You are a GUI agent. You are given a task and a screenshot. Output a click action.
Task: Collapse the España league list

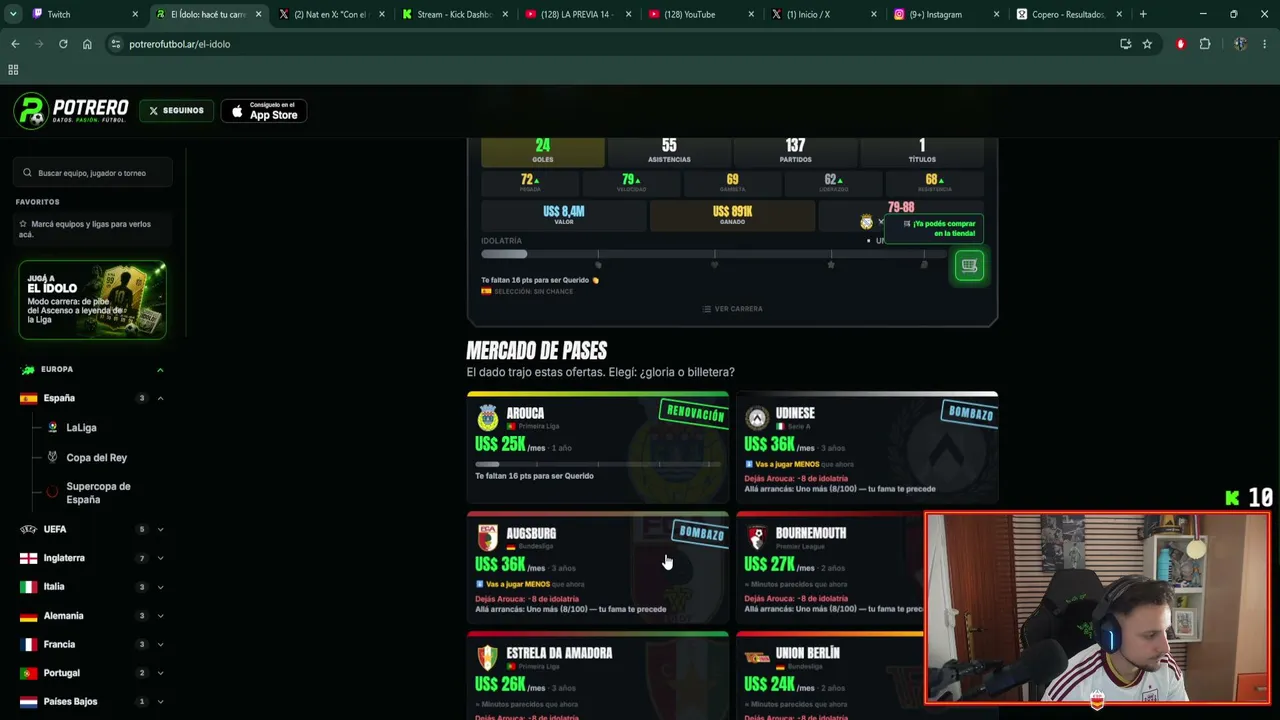tap(160, 398)
